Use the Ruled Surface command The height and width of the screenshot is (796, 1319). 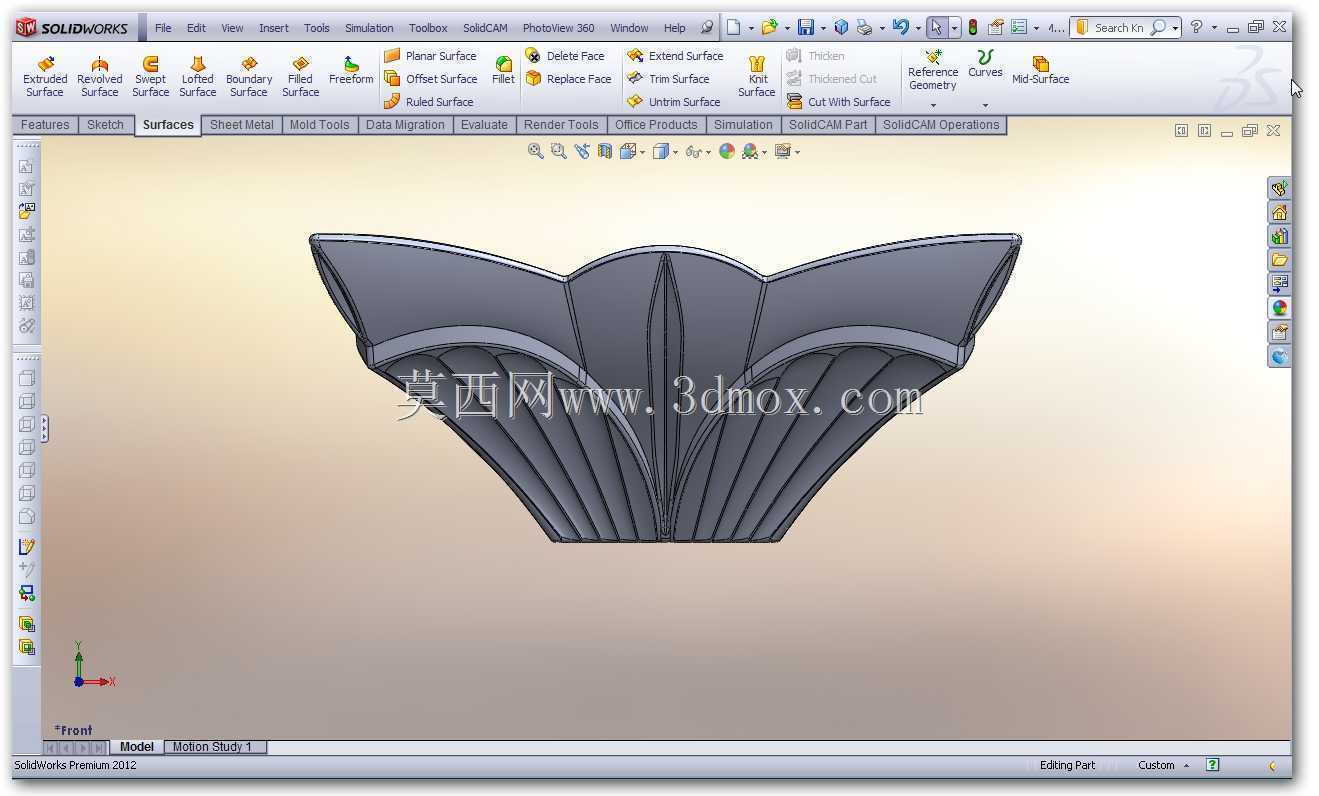coord(428,102)
